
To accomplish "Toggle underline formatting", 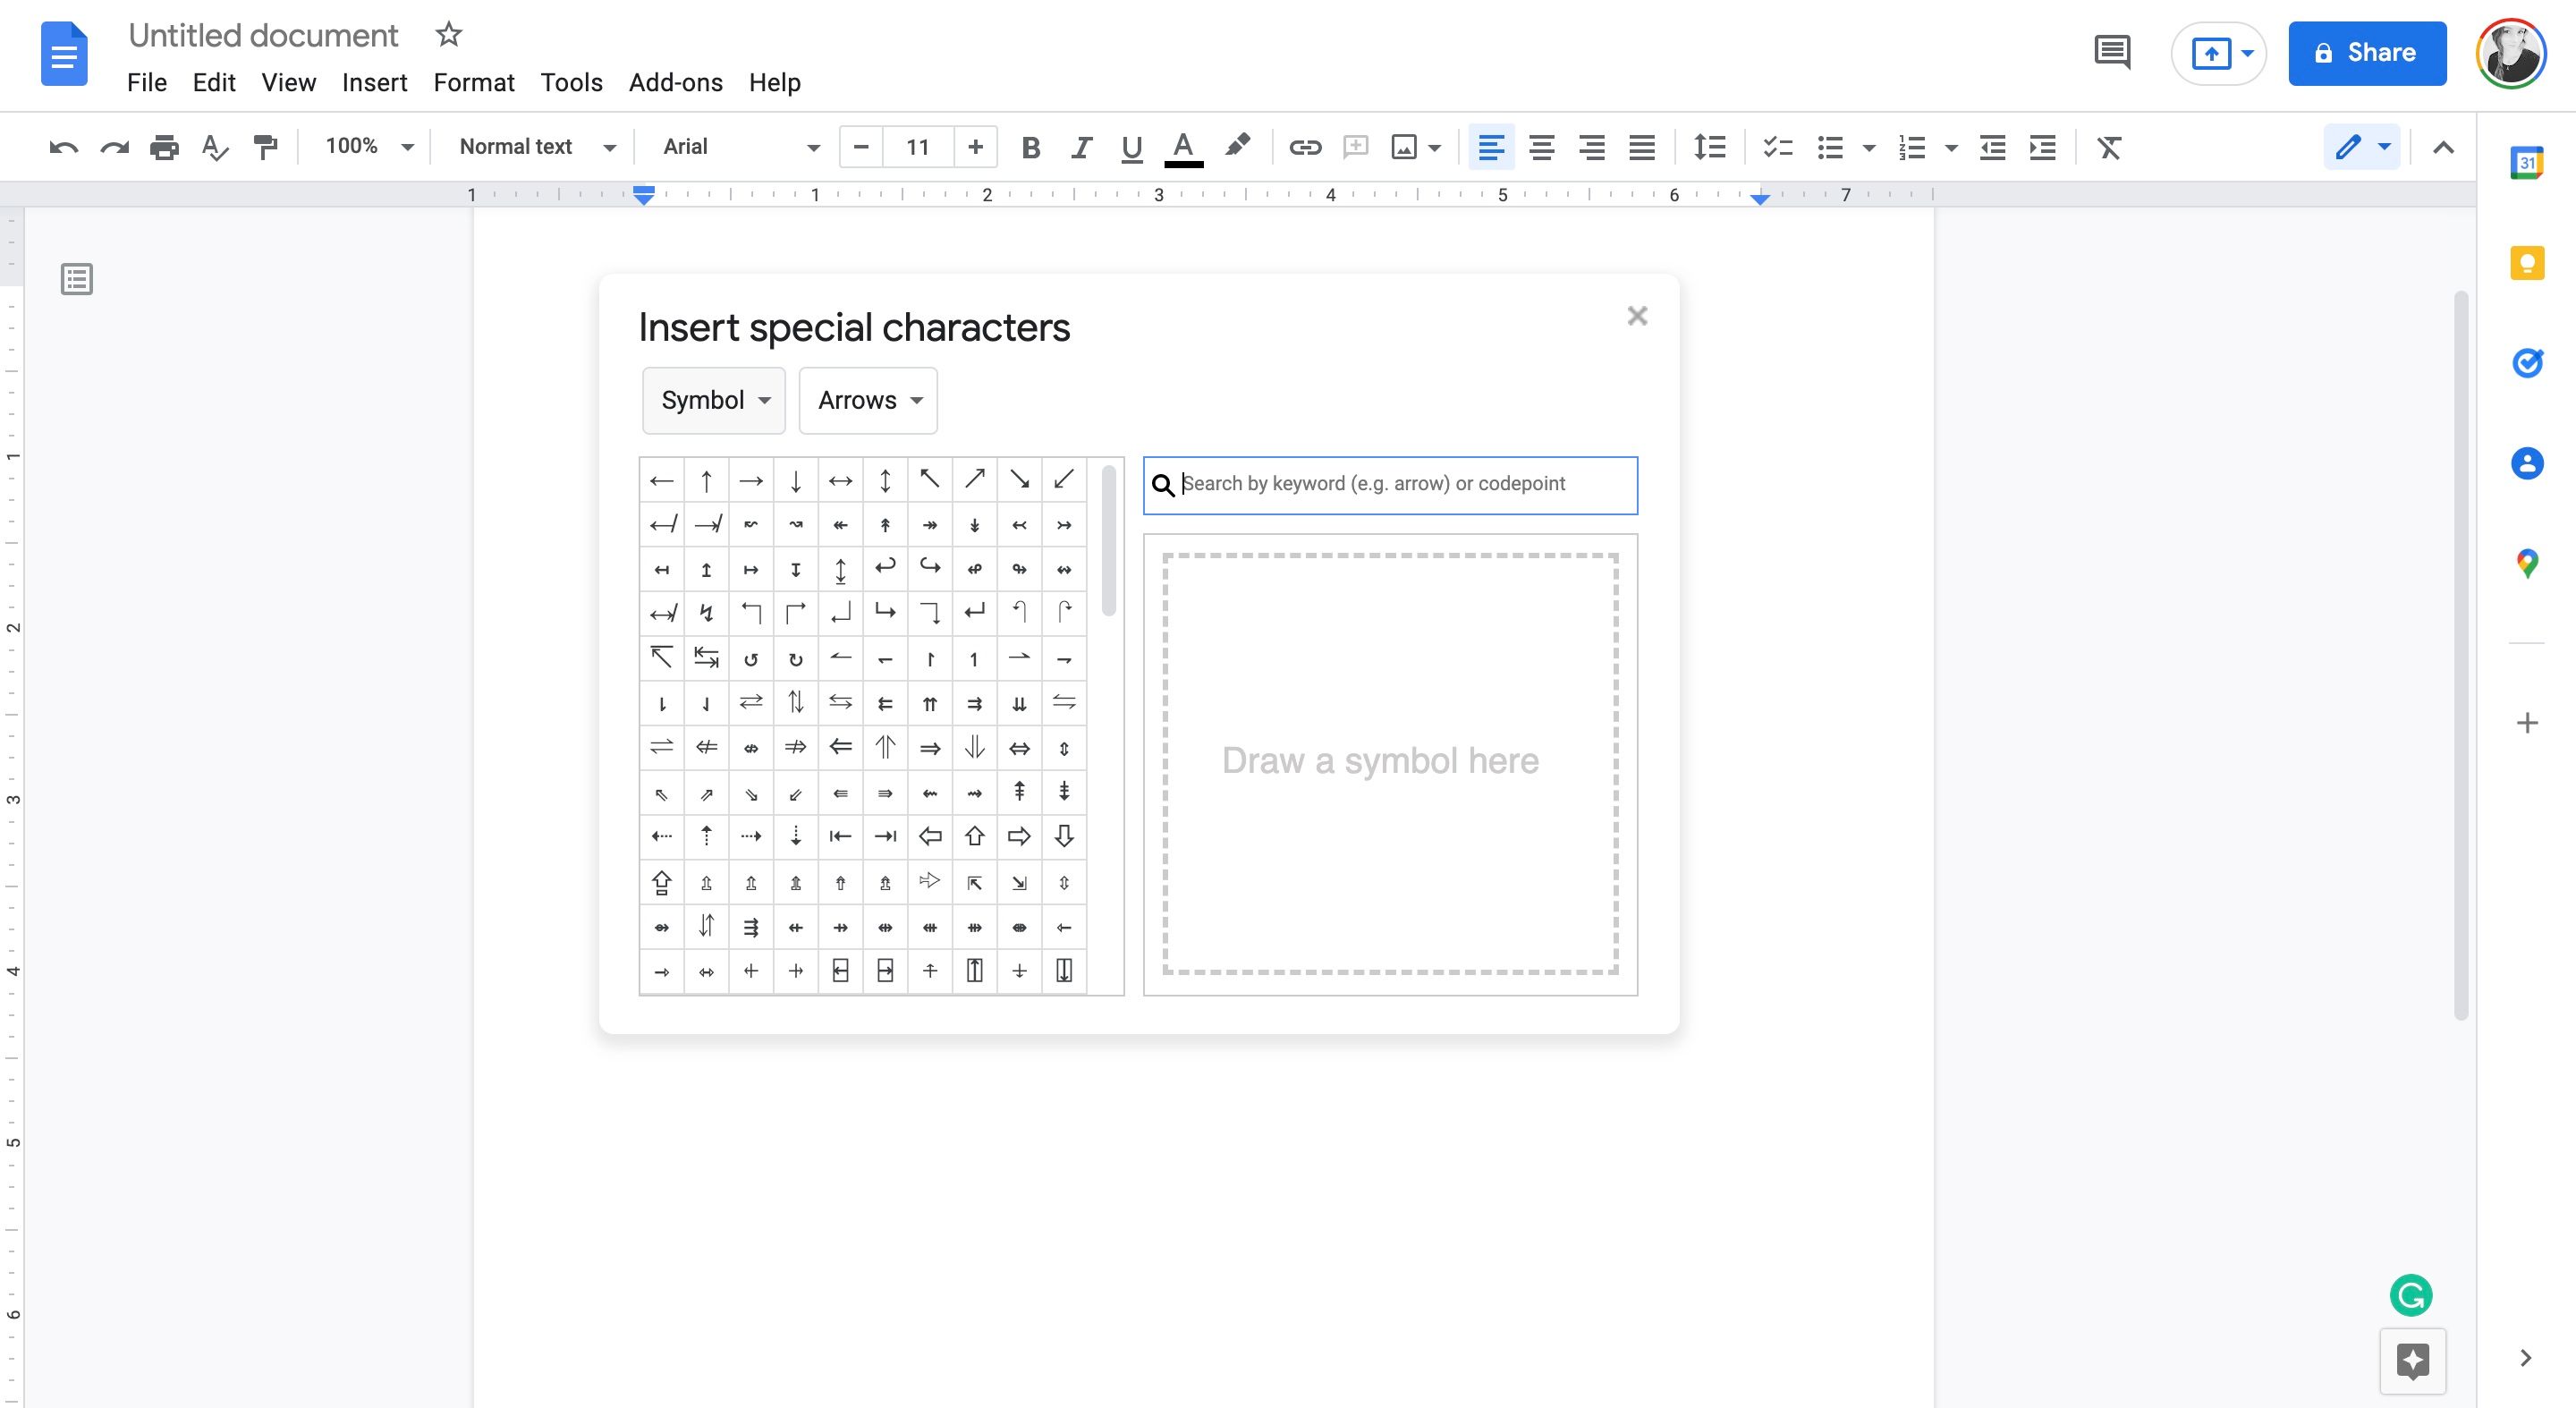I will (1131, 147).
